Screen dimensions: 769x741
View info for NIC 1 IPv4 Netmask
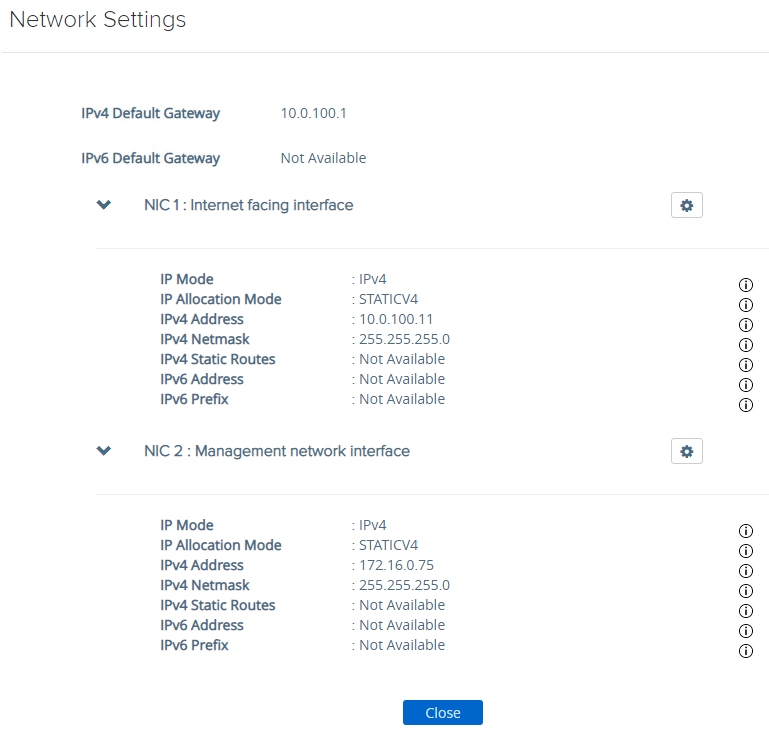pyautogui.click(x=745, y=345)
